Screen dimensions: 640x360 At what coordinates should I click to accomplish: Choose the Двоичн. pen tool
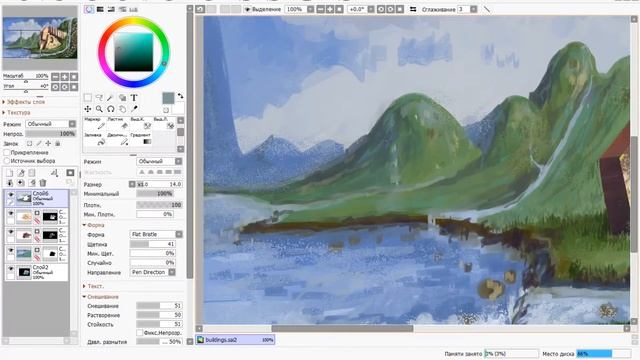(x=117, y=139)
